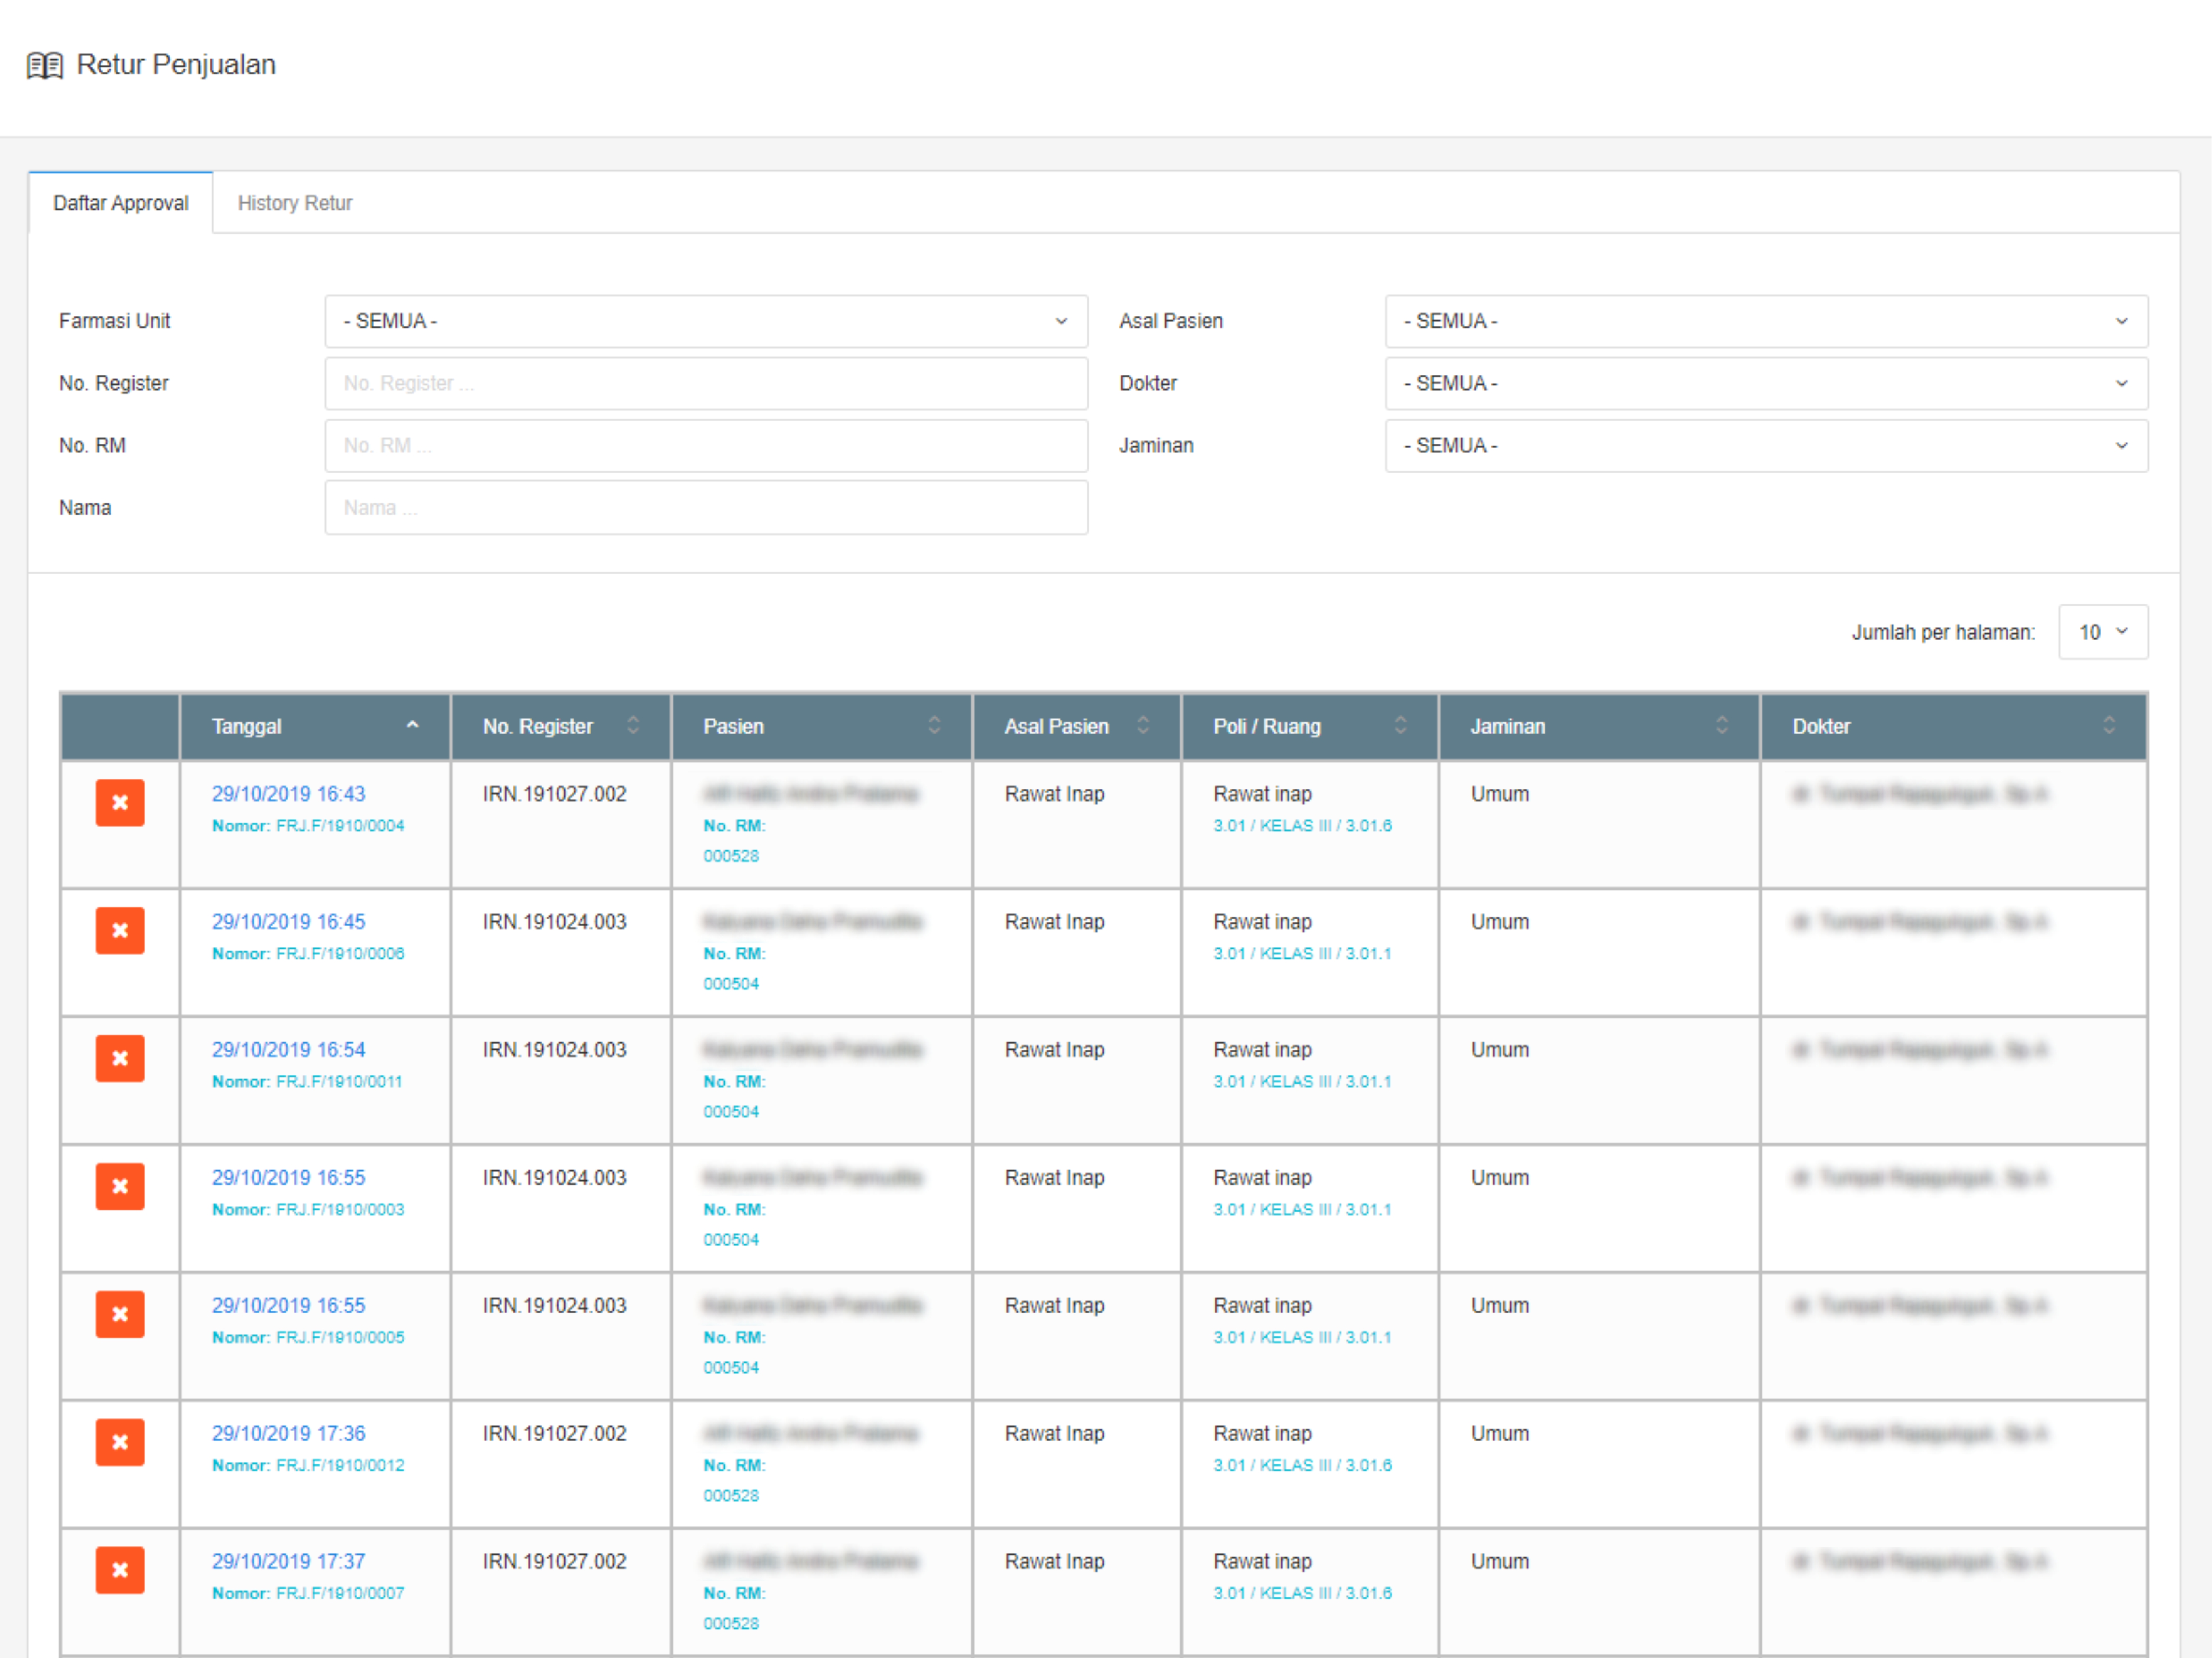Switch to the History Retur tab
Viewport: 2212px width, 1658px height.
294,203
